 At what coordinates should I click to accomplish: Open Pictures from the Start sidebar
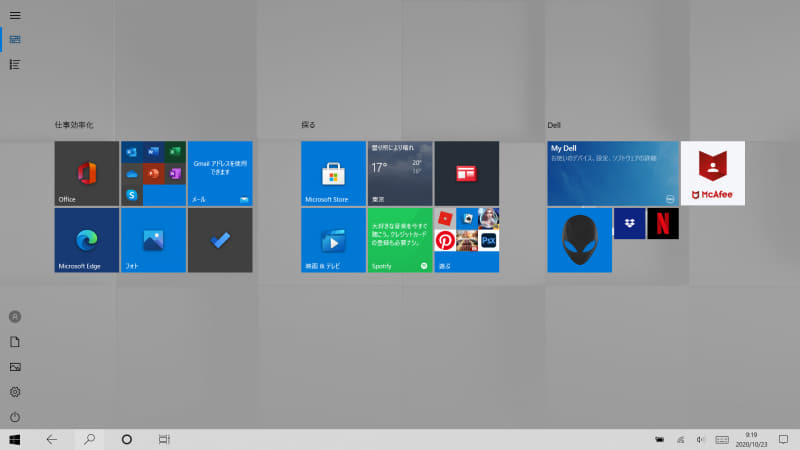(x=15, y=367)
